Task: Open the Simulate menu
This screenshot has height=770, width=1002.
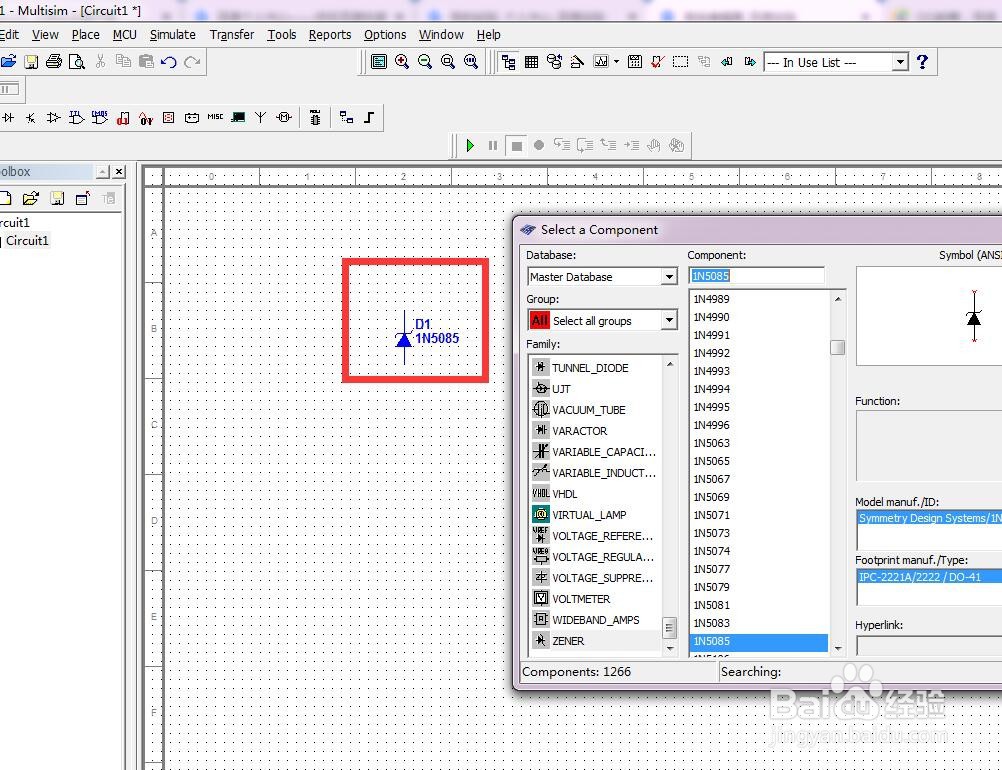Action: 173,35
